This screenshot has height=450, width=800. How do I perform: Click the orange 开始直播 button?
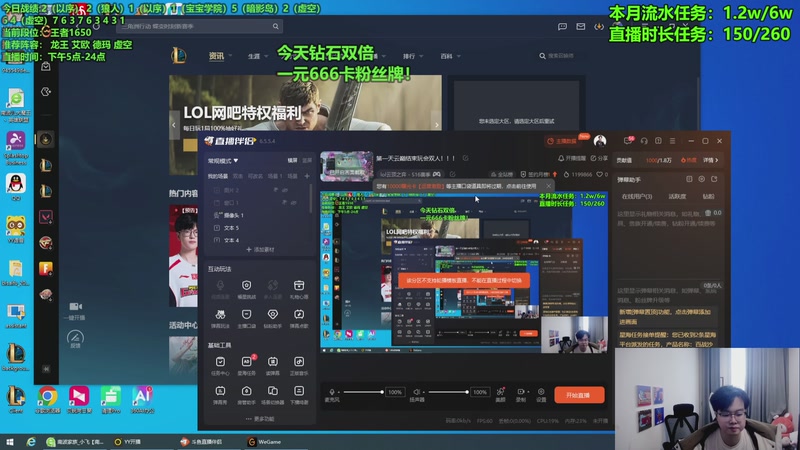point(579,394)
